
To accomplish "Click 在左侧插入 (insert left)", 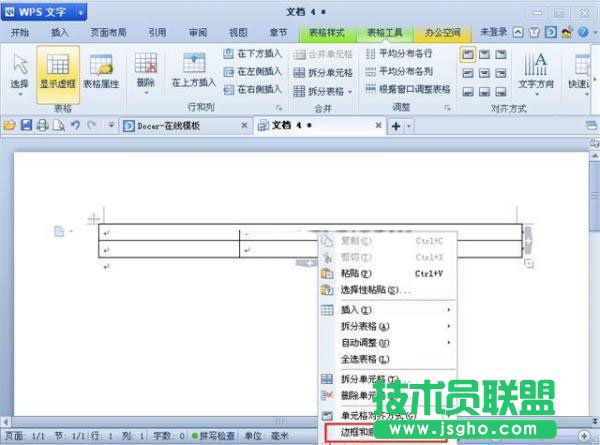I will coord(254,72).
